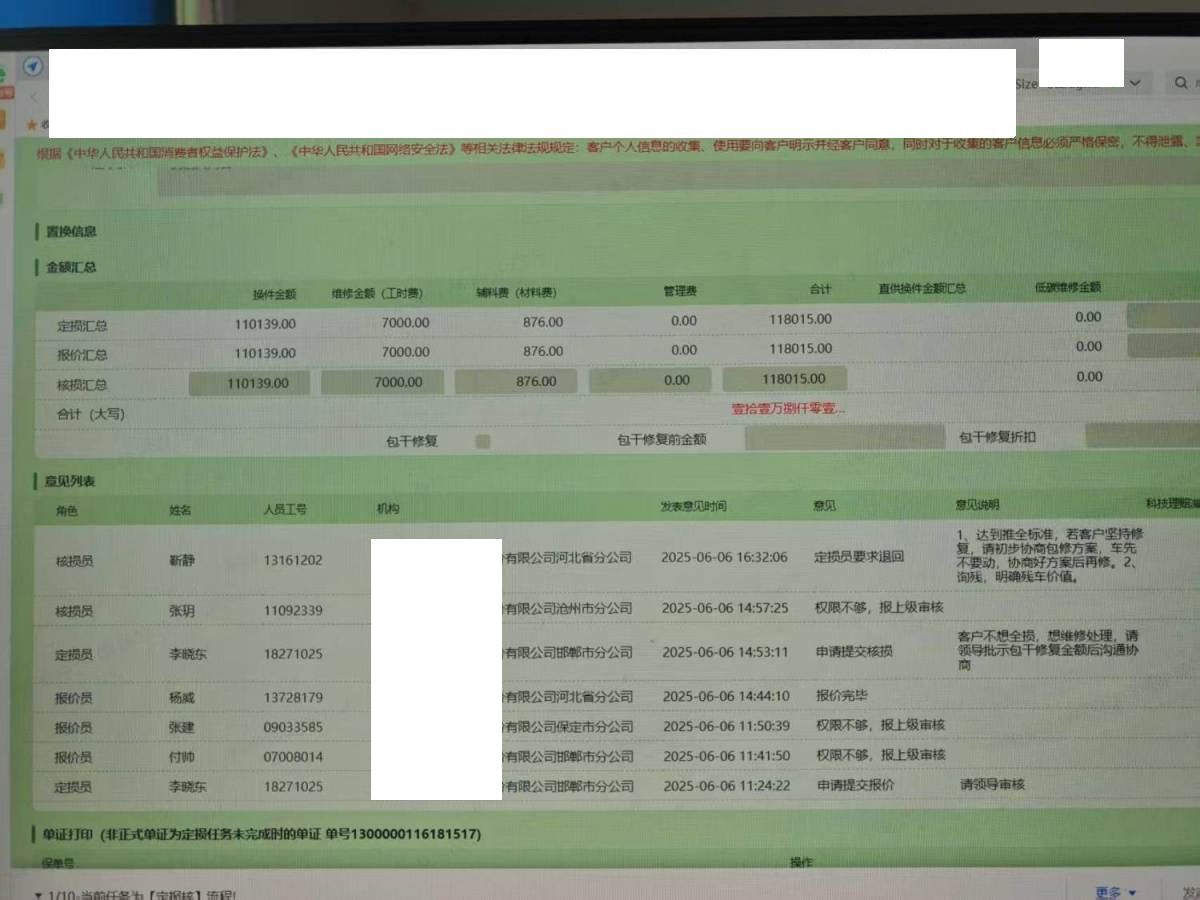This screenshot has width=1200, height=900.
Task: Click the 金额汇总 section header
Action: tap(71, 267)
